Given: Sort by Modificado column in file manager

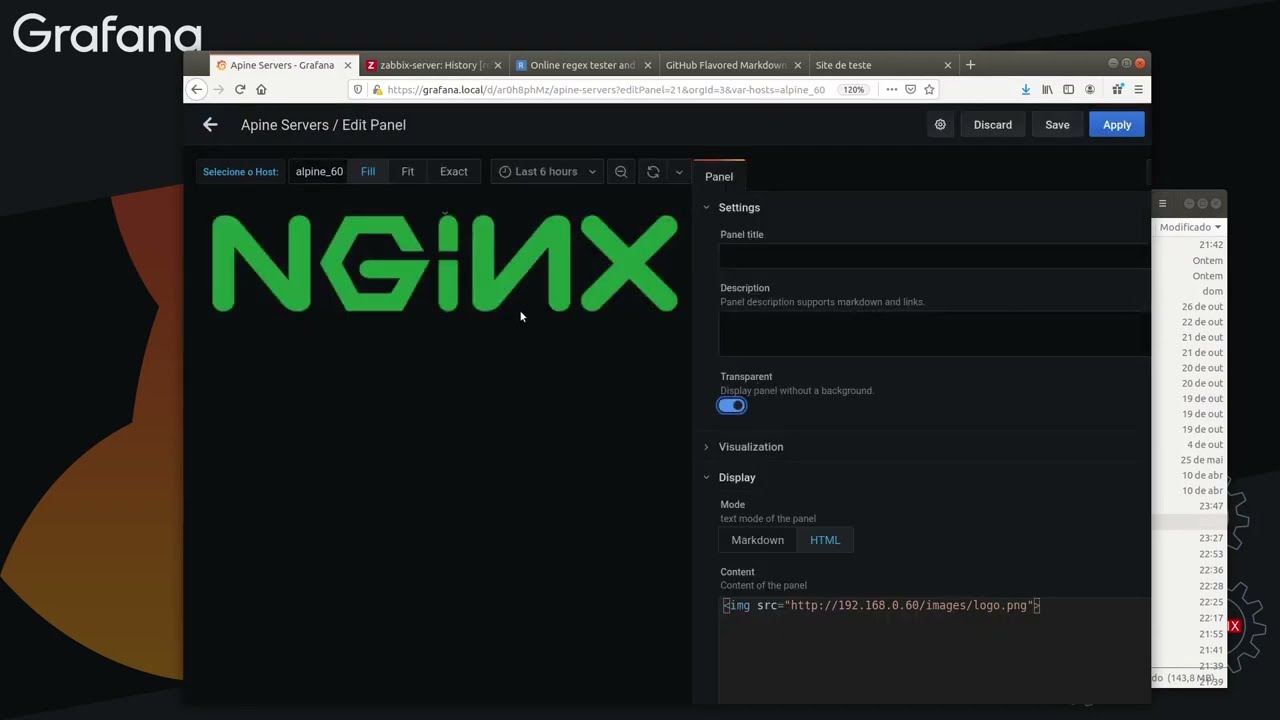Looking at the screenshot, I should point(1189,227).
